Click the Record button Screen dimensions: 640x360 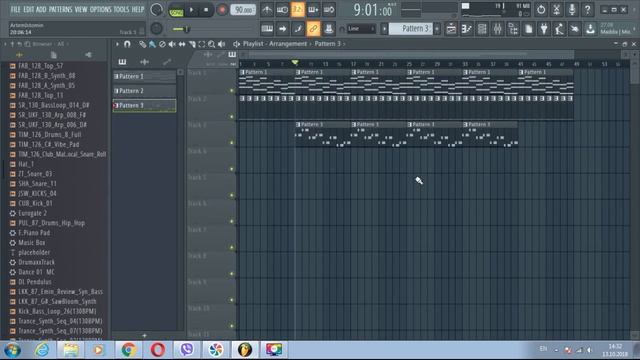[222, 10]
